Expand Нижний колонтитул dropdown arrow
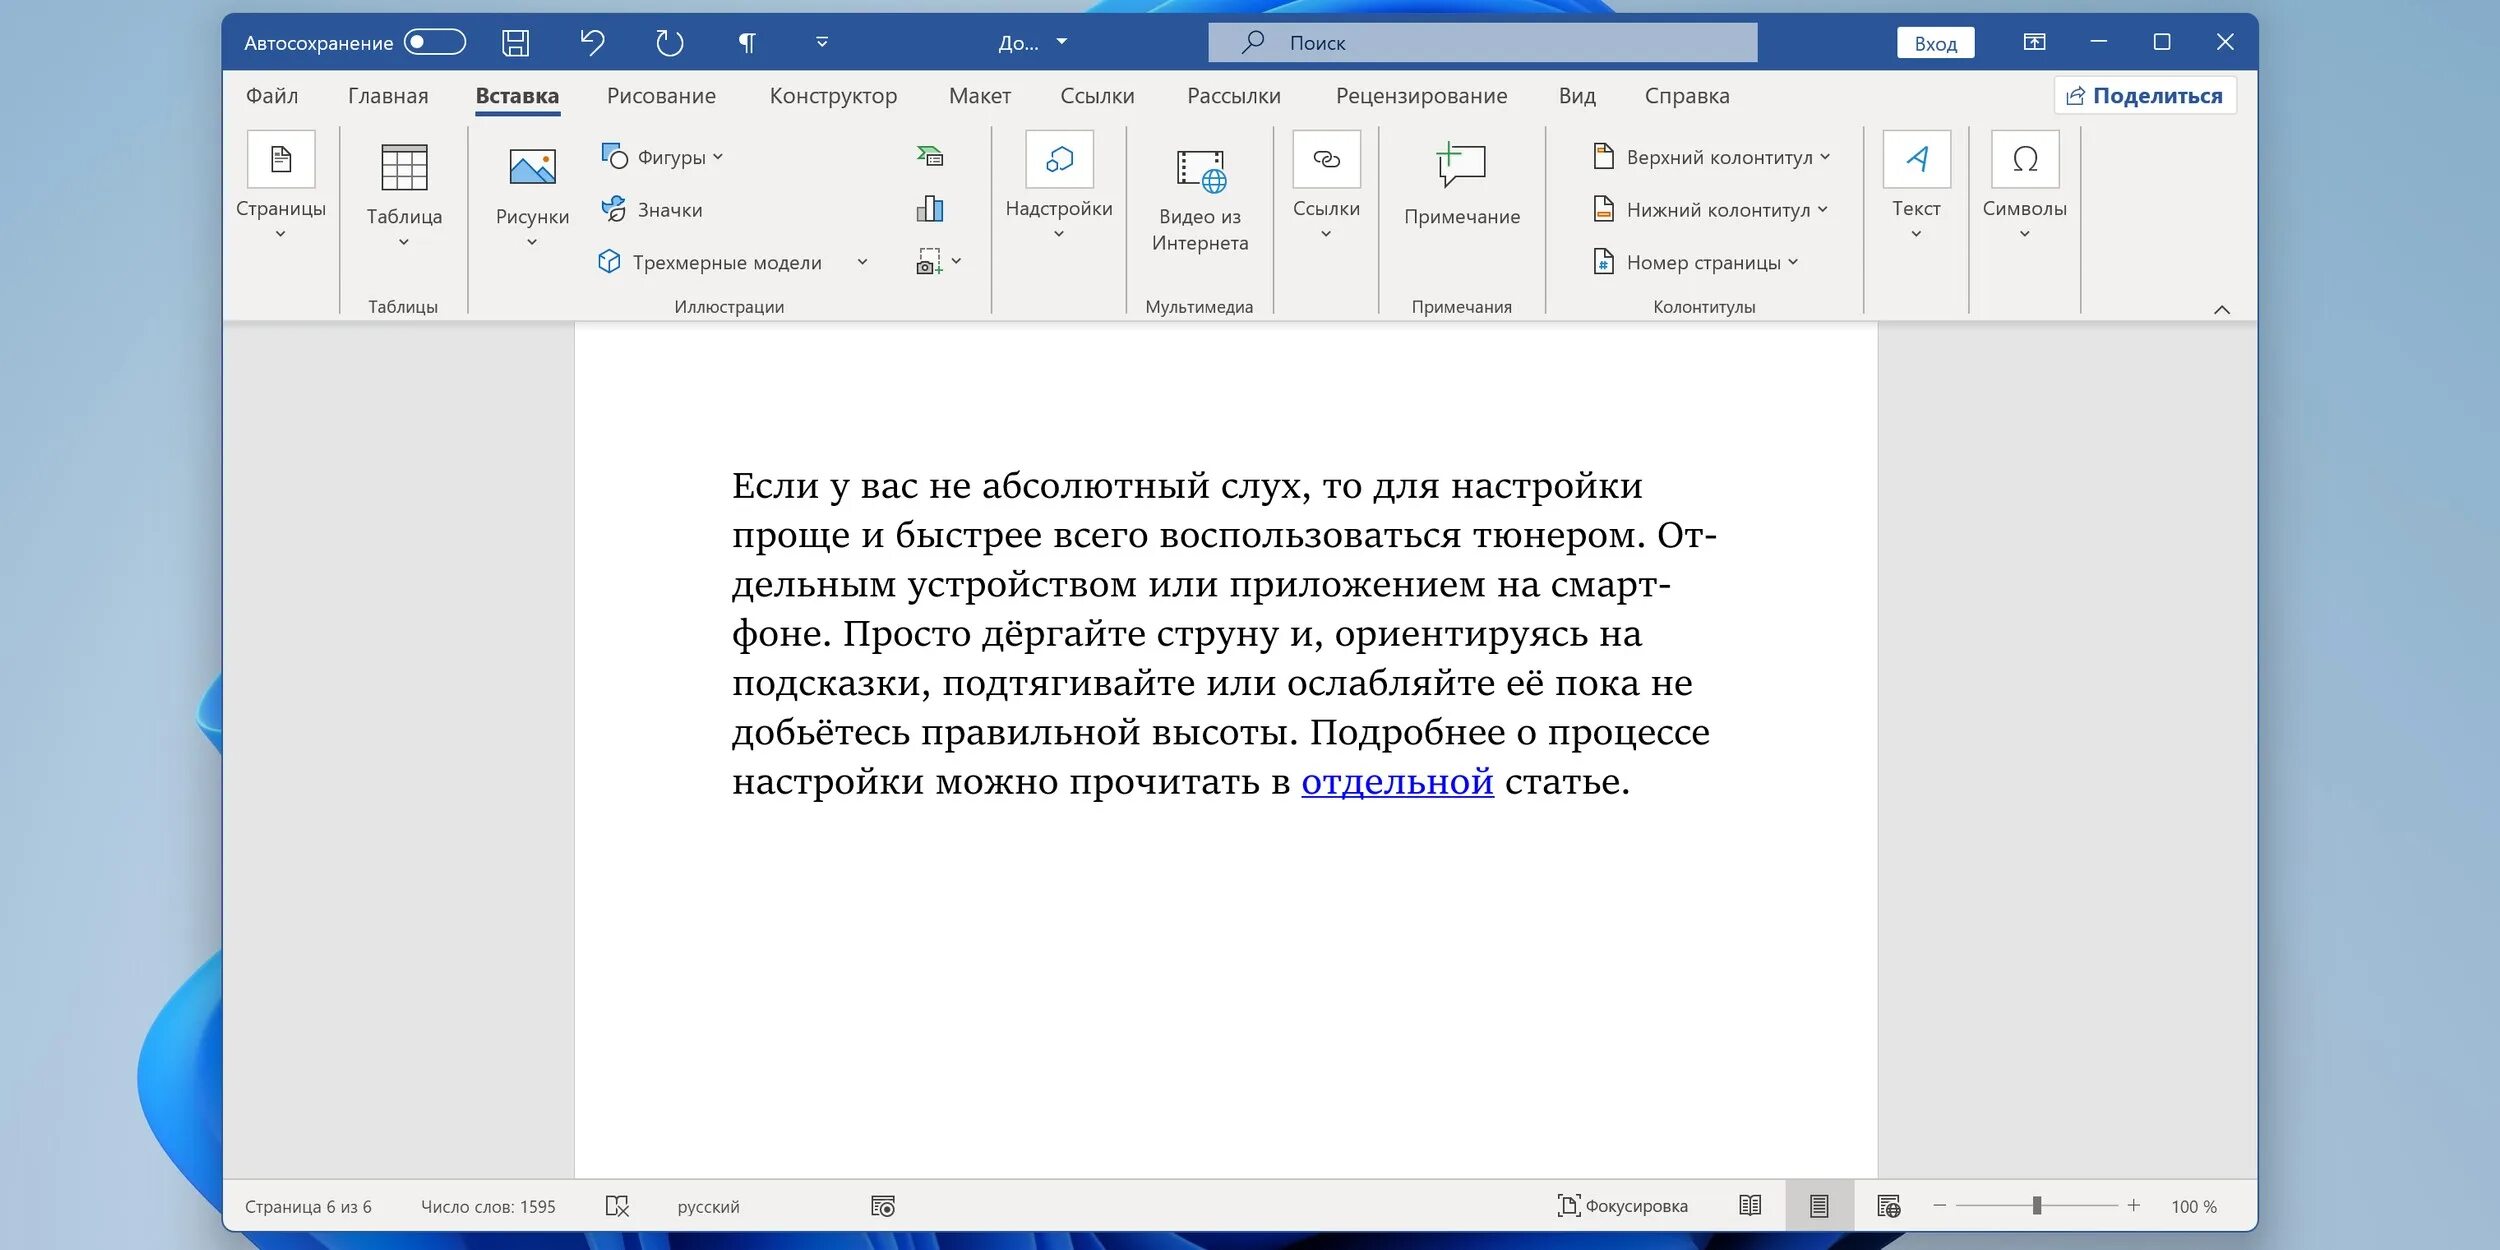Screen dimensions: 2500x1250 [1829, 209]
